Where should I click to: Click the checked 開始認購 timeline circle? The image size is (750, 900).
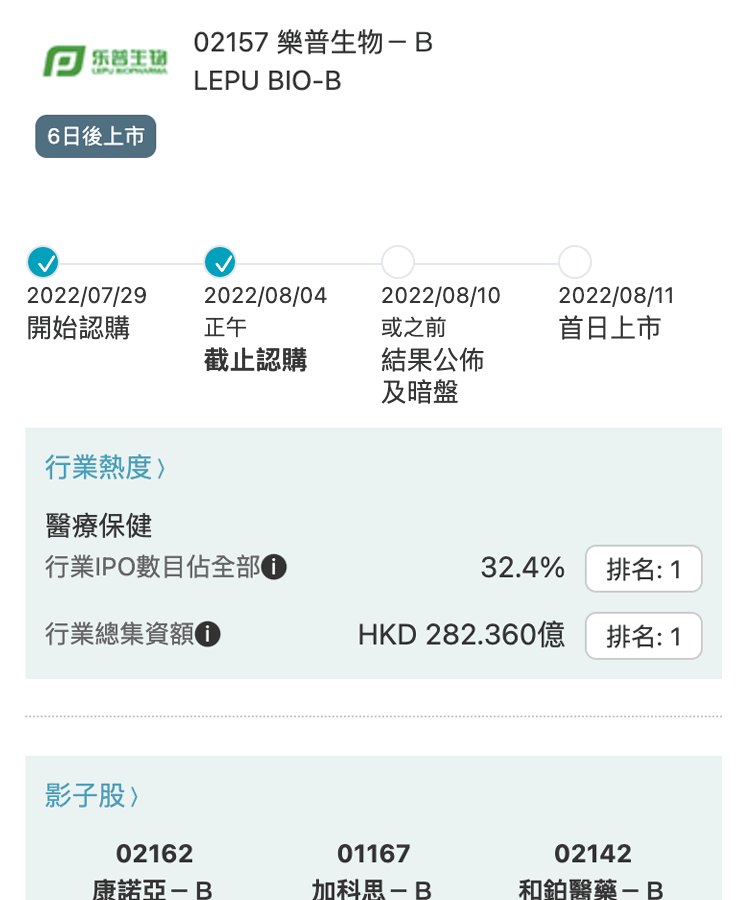43,263
